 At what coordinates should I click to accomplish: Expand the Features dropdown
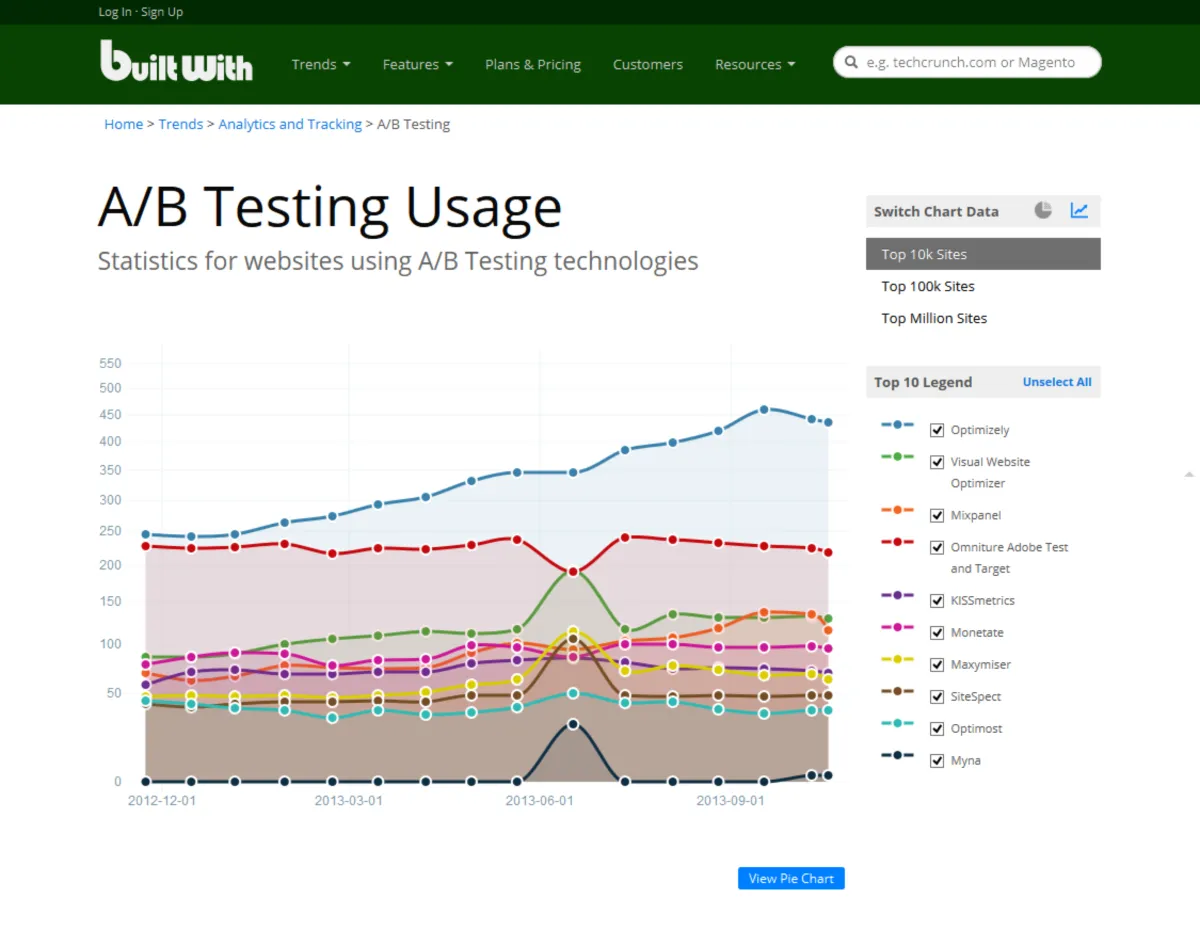coord(418,64)
